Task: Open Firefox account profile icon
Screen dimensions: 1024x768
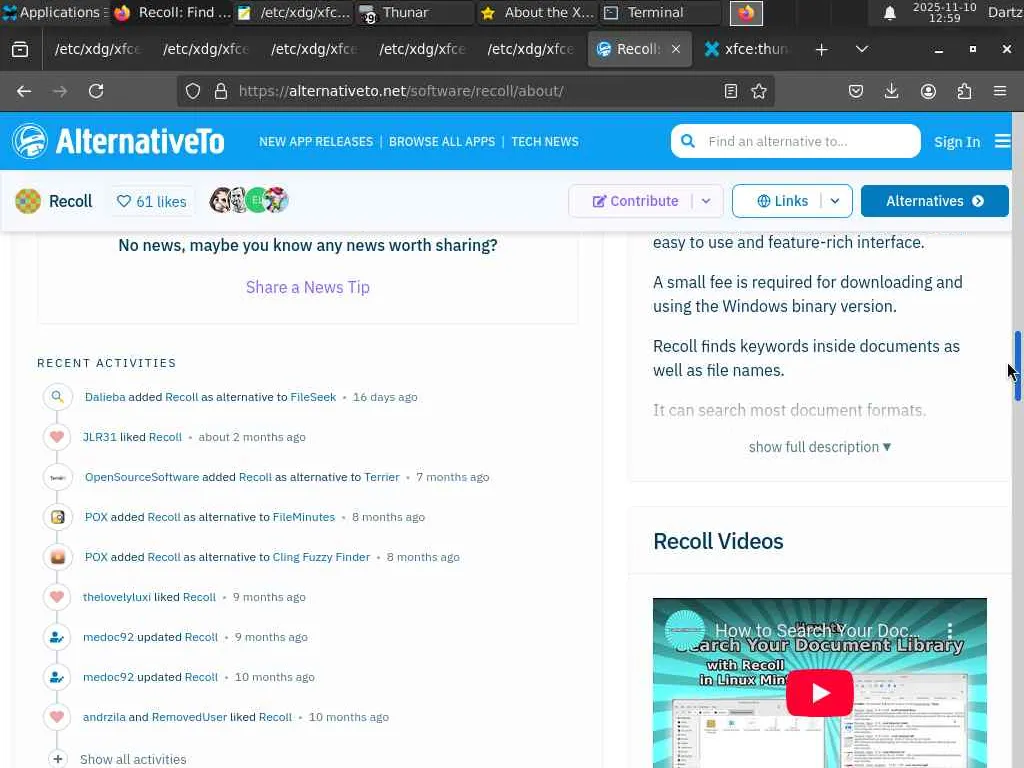Action: [928, 91]
